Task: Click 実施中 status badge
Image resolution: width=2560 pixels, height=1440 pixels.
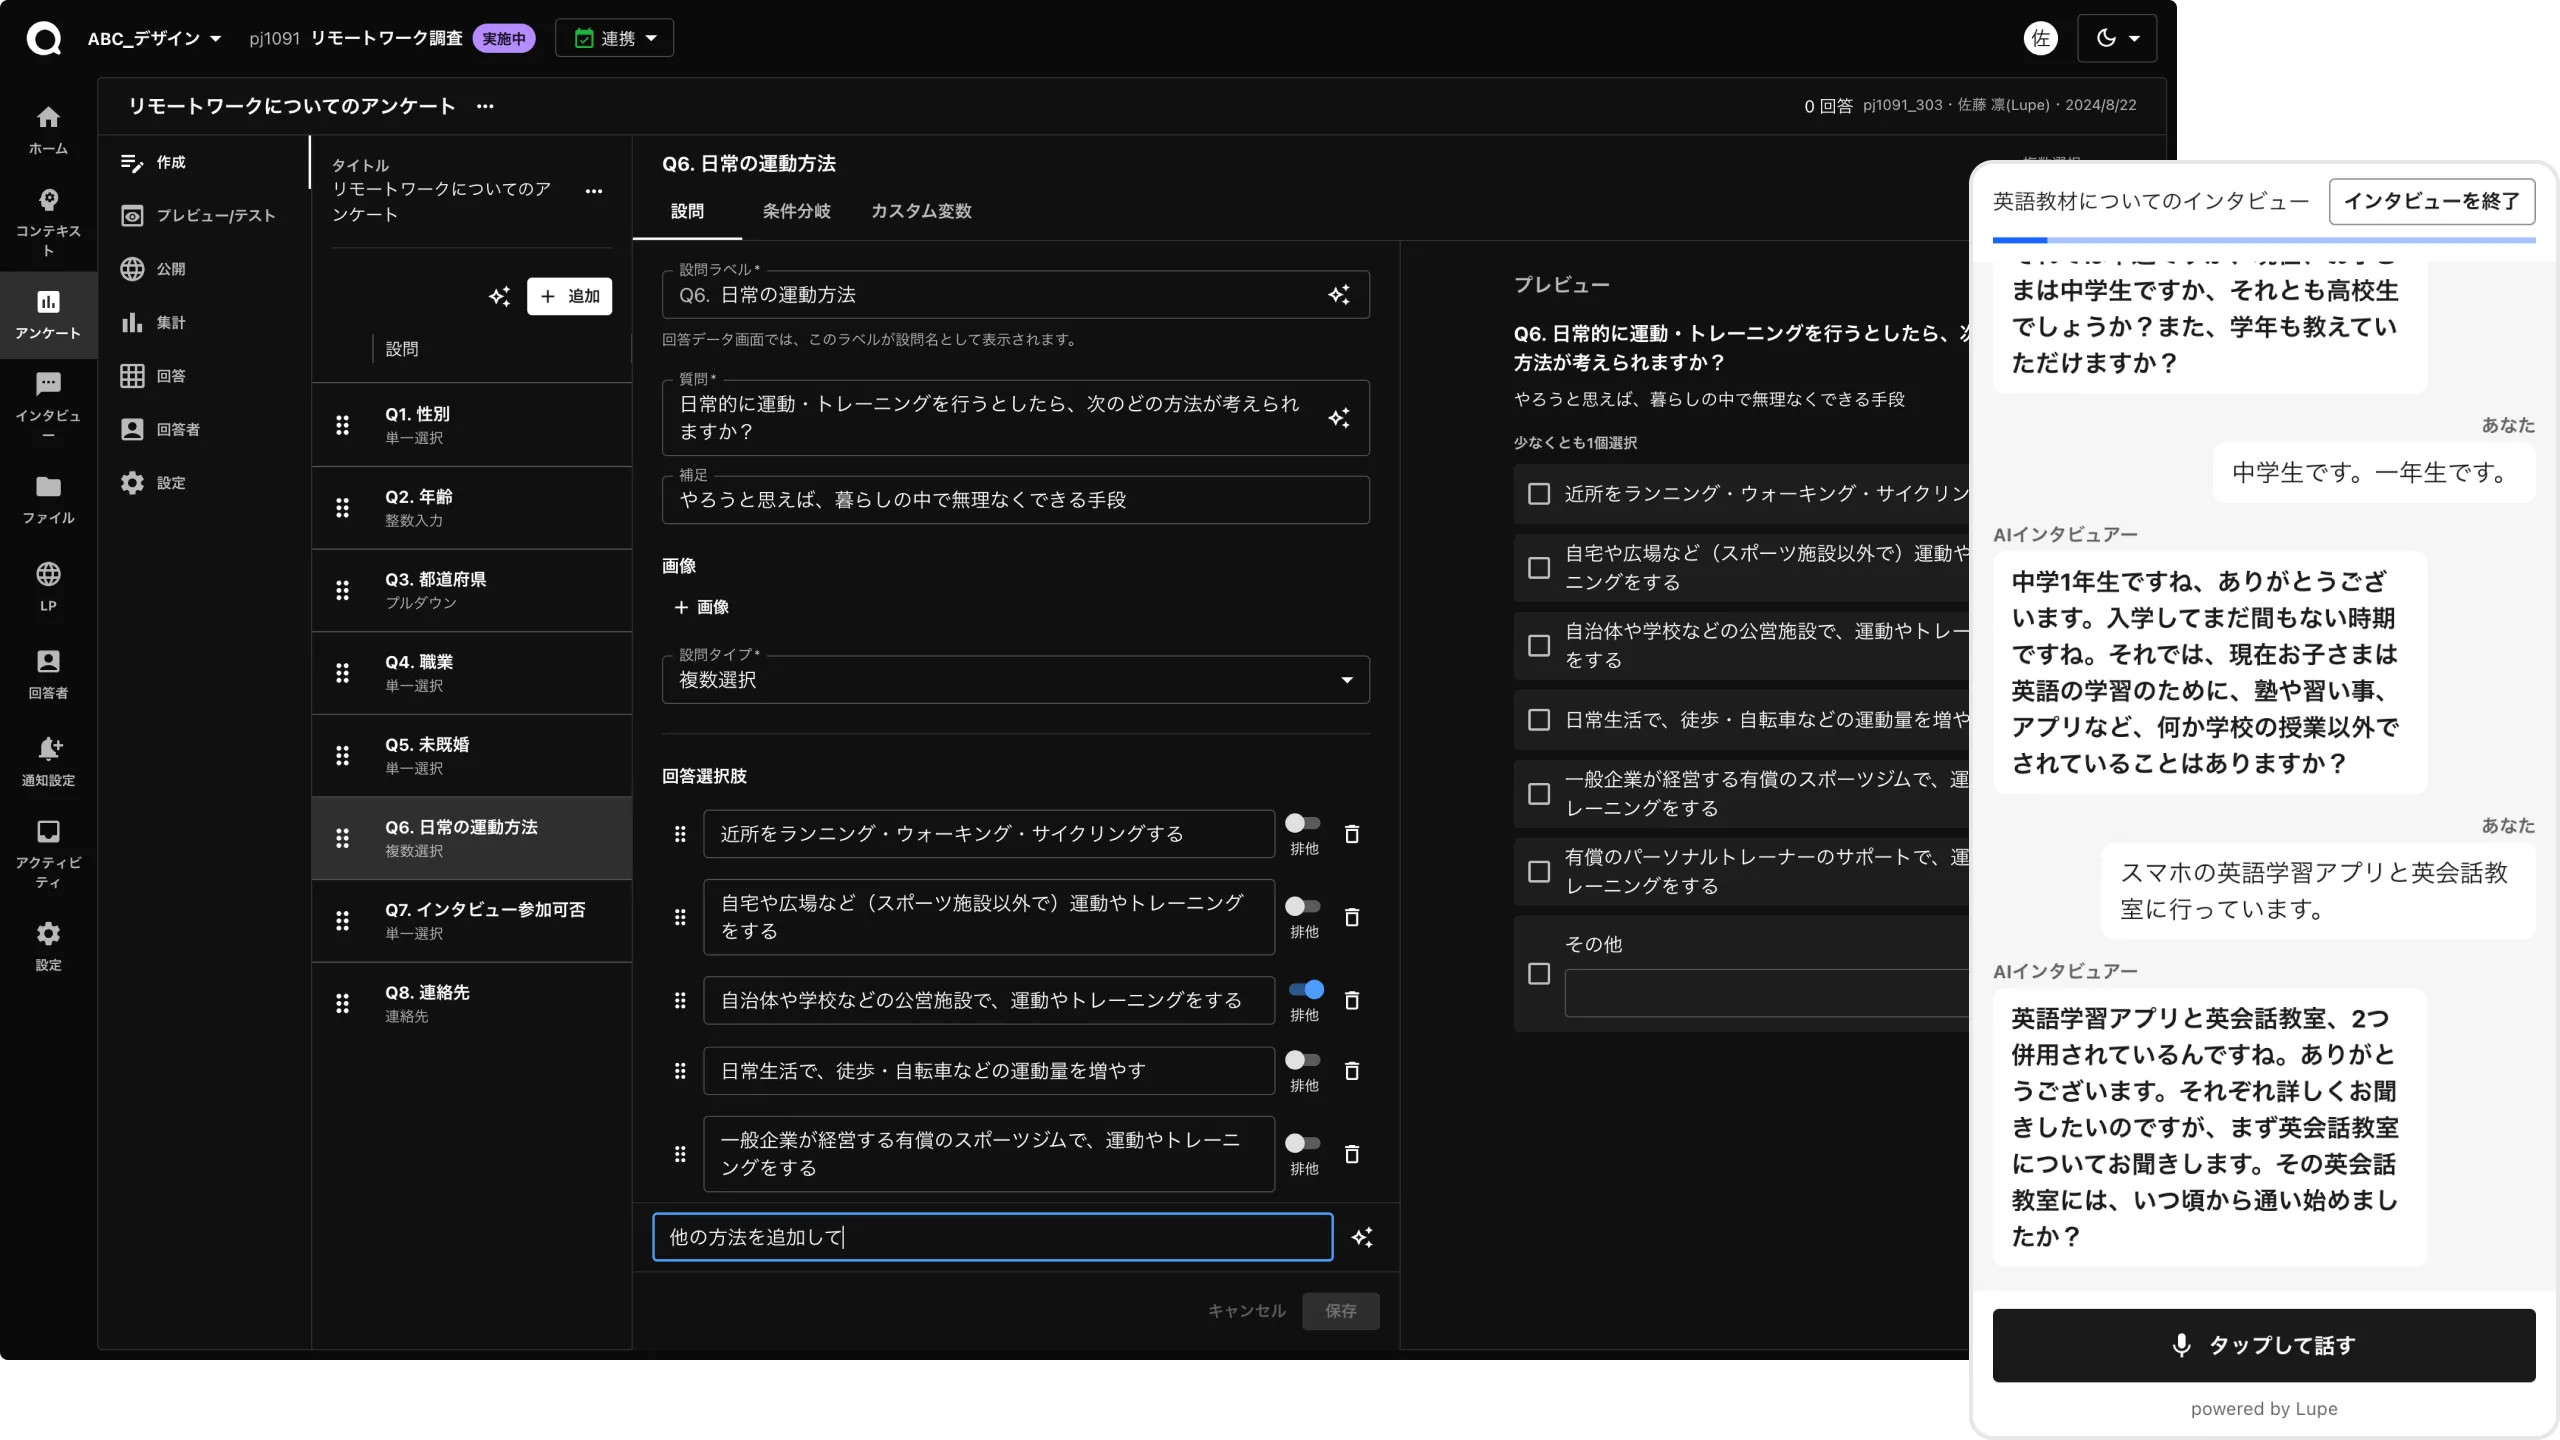Action: (504, 39)
